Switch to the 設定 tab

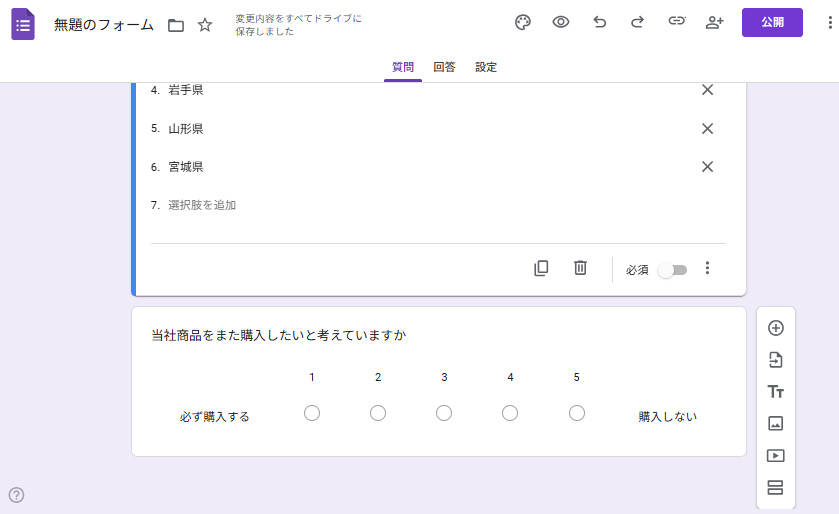[x=486, y=67]
